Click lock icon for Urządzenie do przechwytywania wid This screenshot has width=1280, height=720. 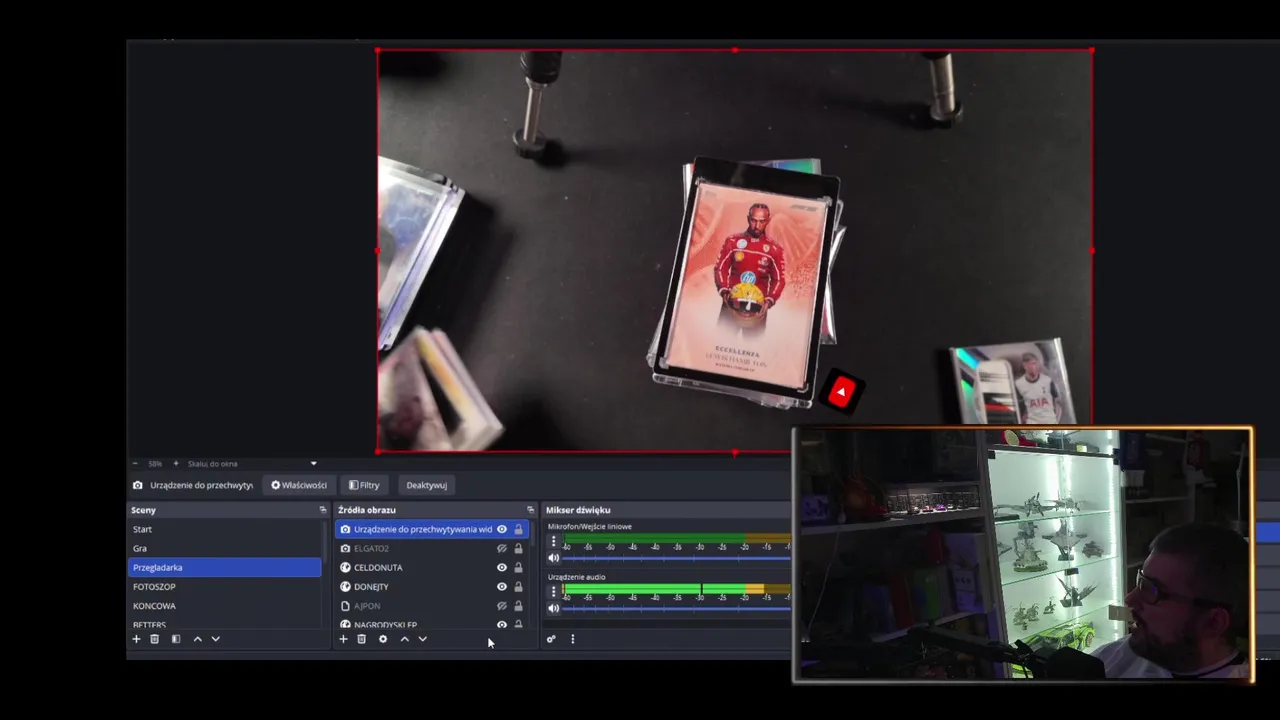tap(518, 529)
